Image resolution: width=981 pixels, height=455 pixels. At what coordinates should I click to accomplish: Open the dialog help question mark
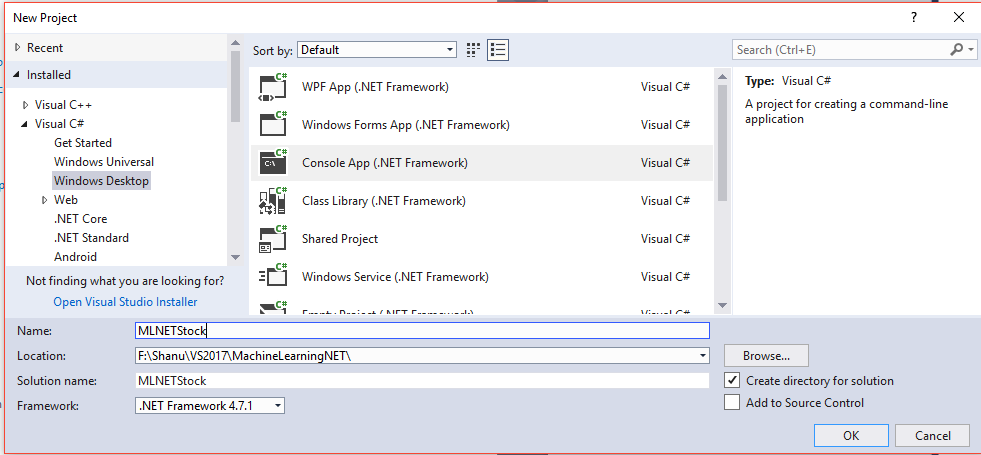[914, 18]
